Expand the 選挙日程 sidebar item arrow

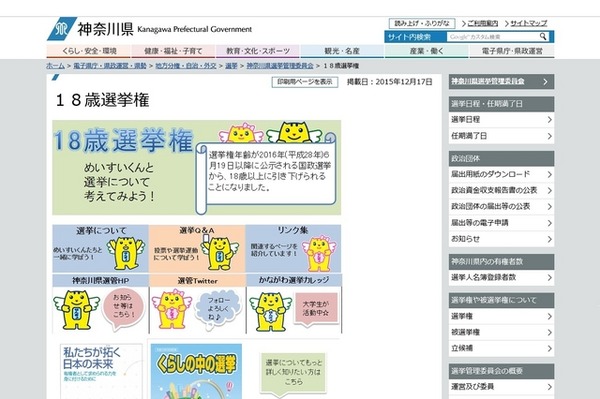[x=549, y=120]
